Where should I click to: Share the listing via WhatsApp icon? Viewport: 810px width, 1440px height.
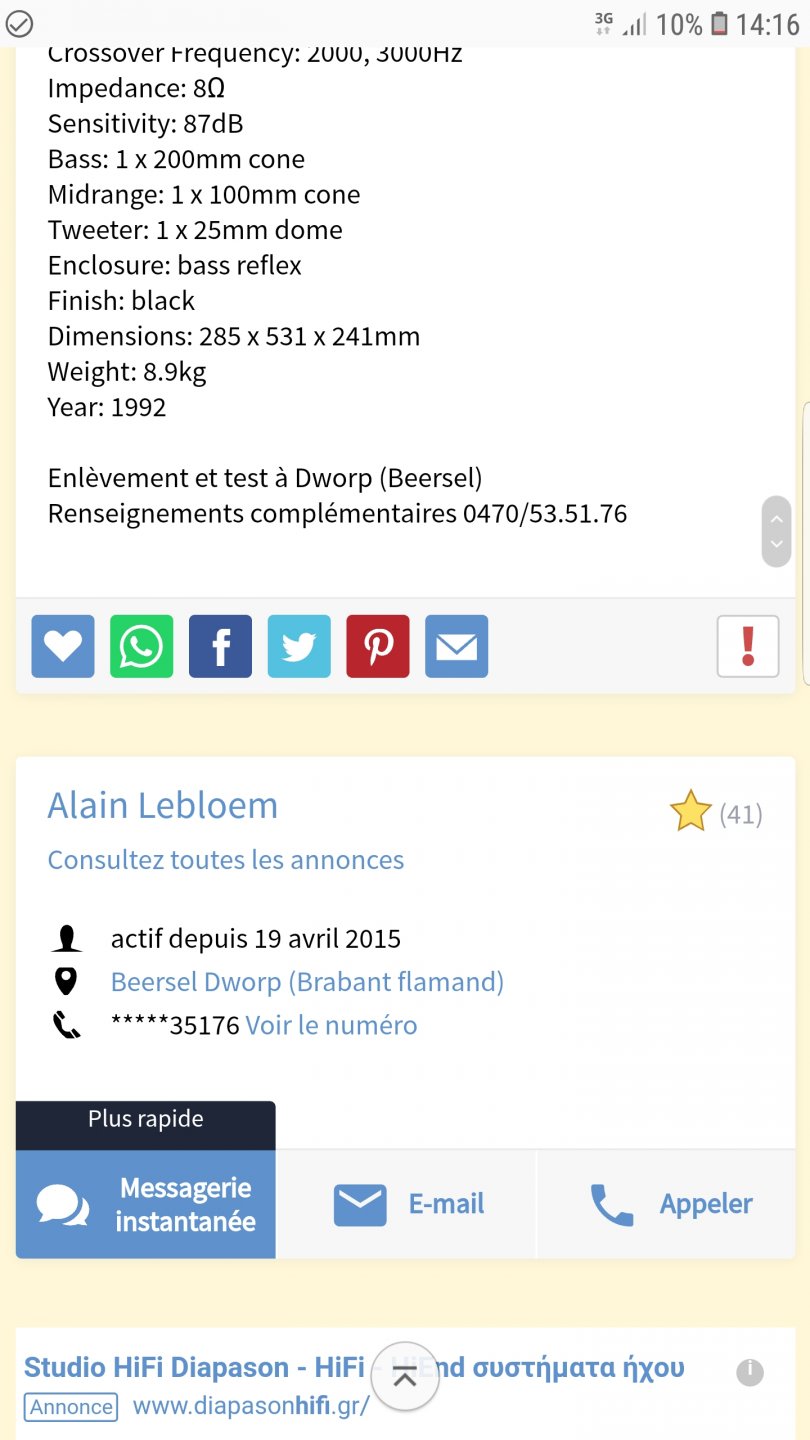click(141, 646)
